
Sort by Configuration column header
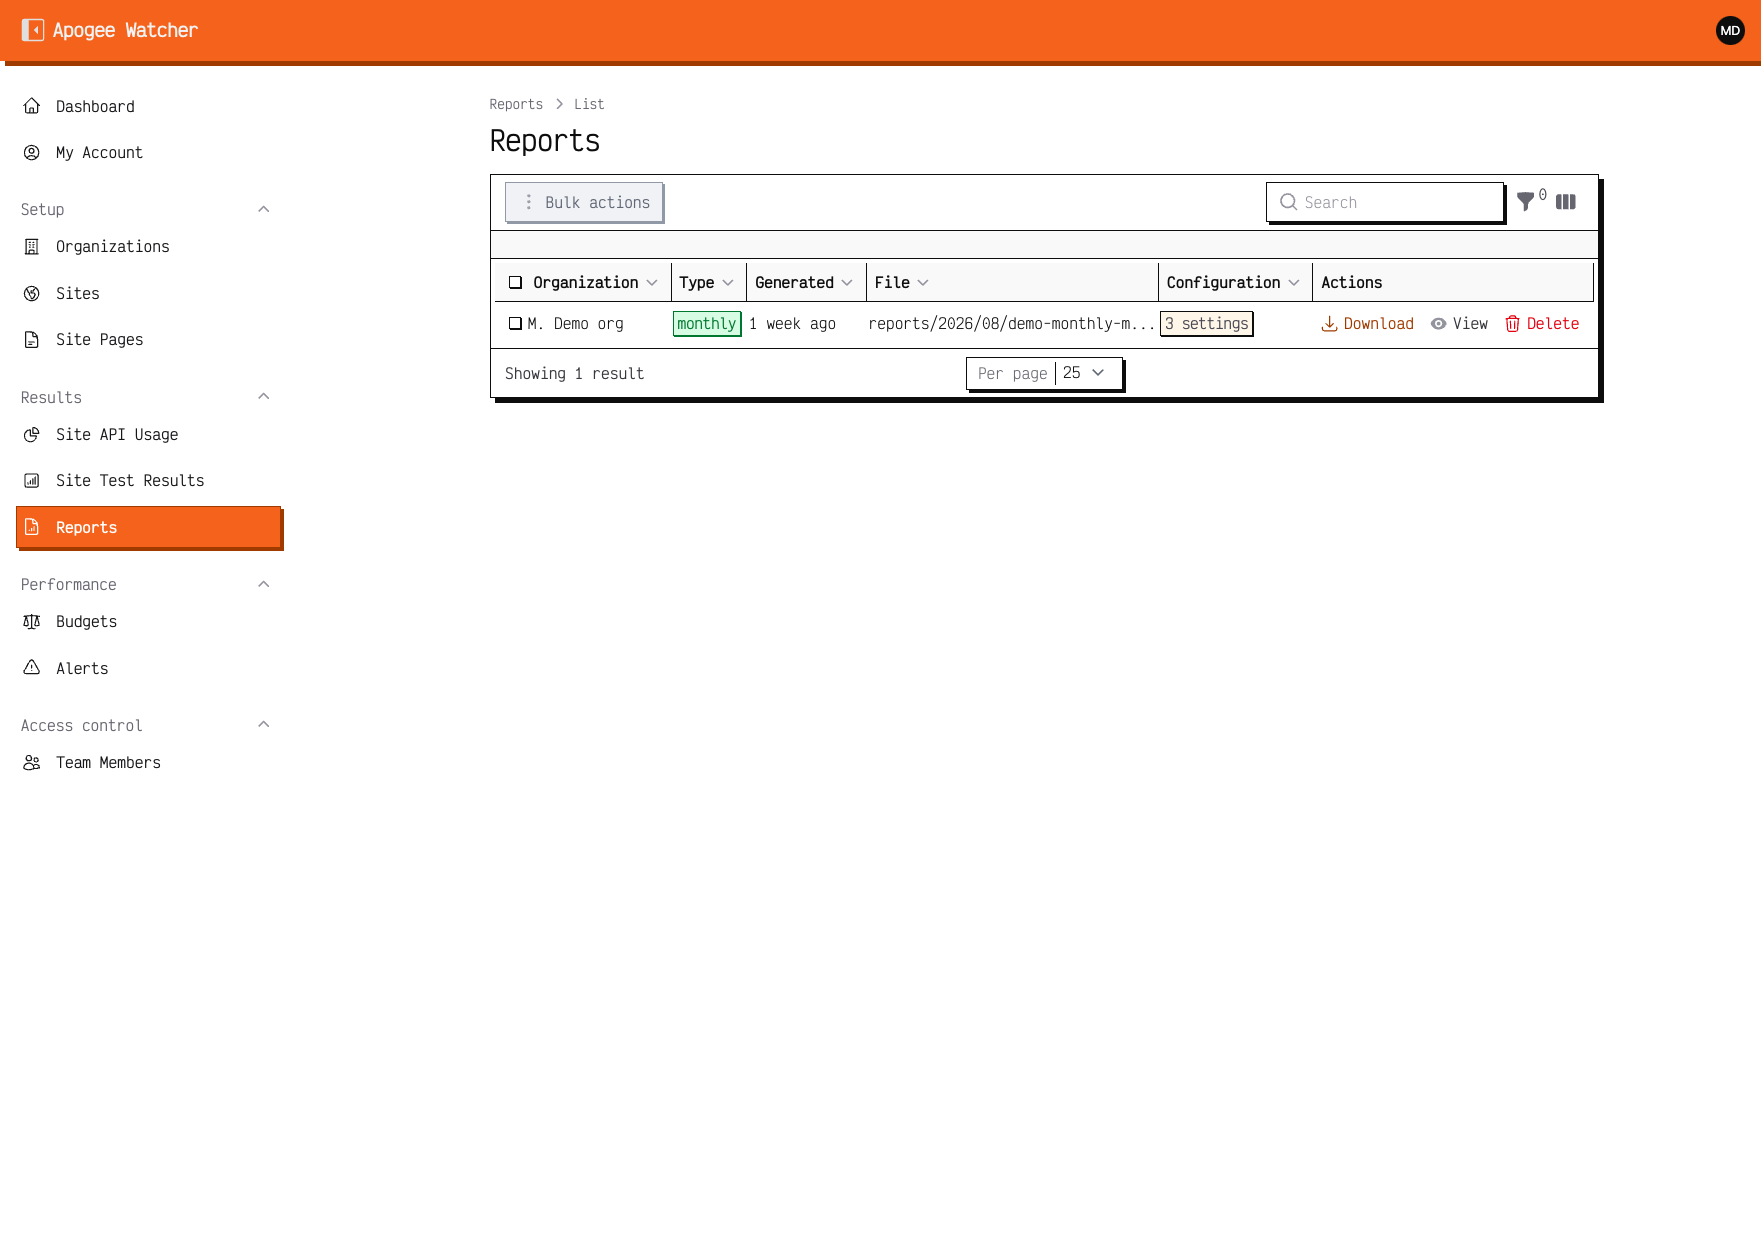coord(1233,283)
